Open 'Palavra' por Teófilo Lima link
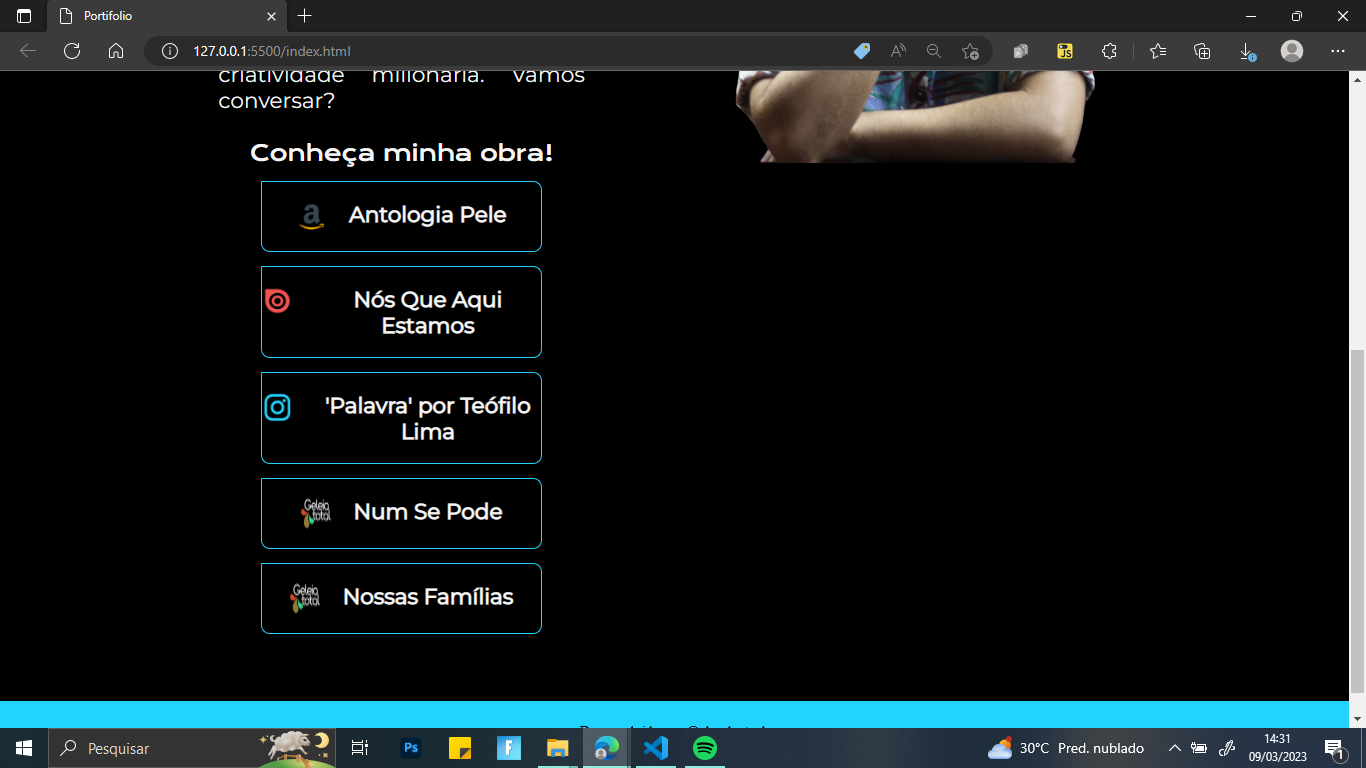Screen dimensions: 1366x768 [401, 418]
